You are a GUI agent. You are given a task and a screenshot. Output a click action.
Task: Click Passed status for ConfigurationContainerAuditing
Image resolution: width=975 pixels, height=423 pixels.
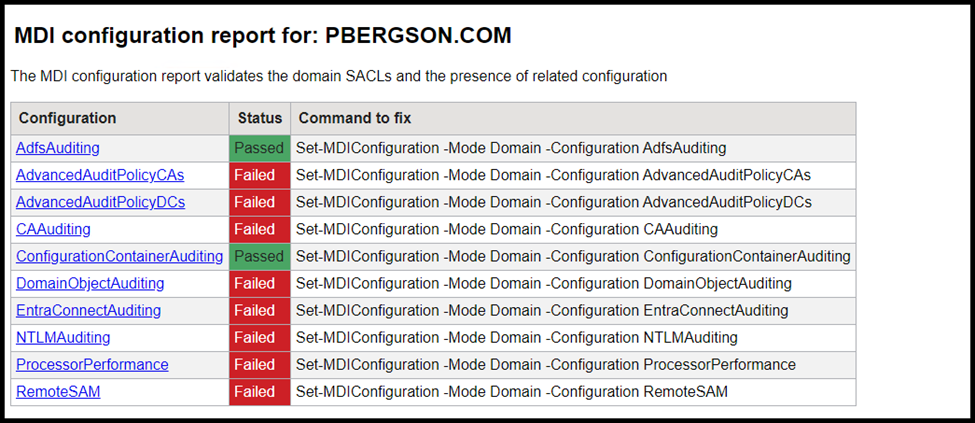pyautogui.click(x=259, y=256)
